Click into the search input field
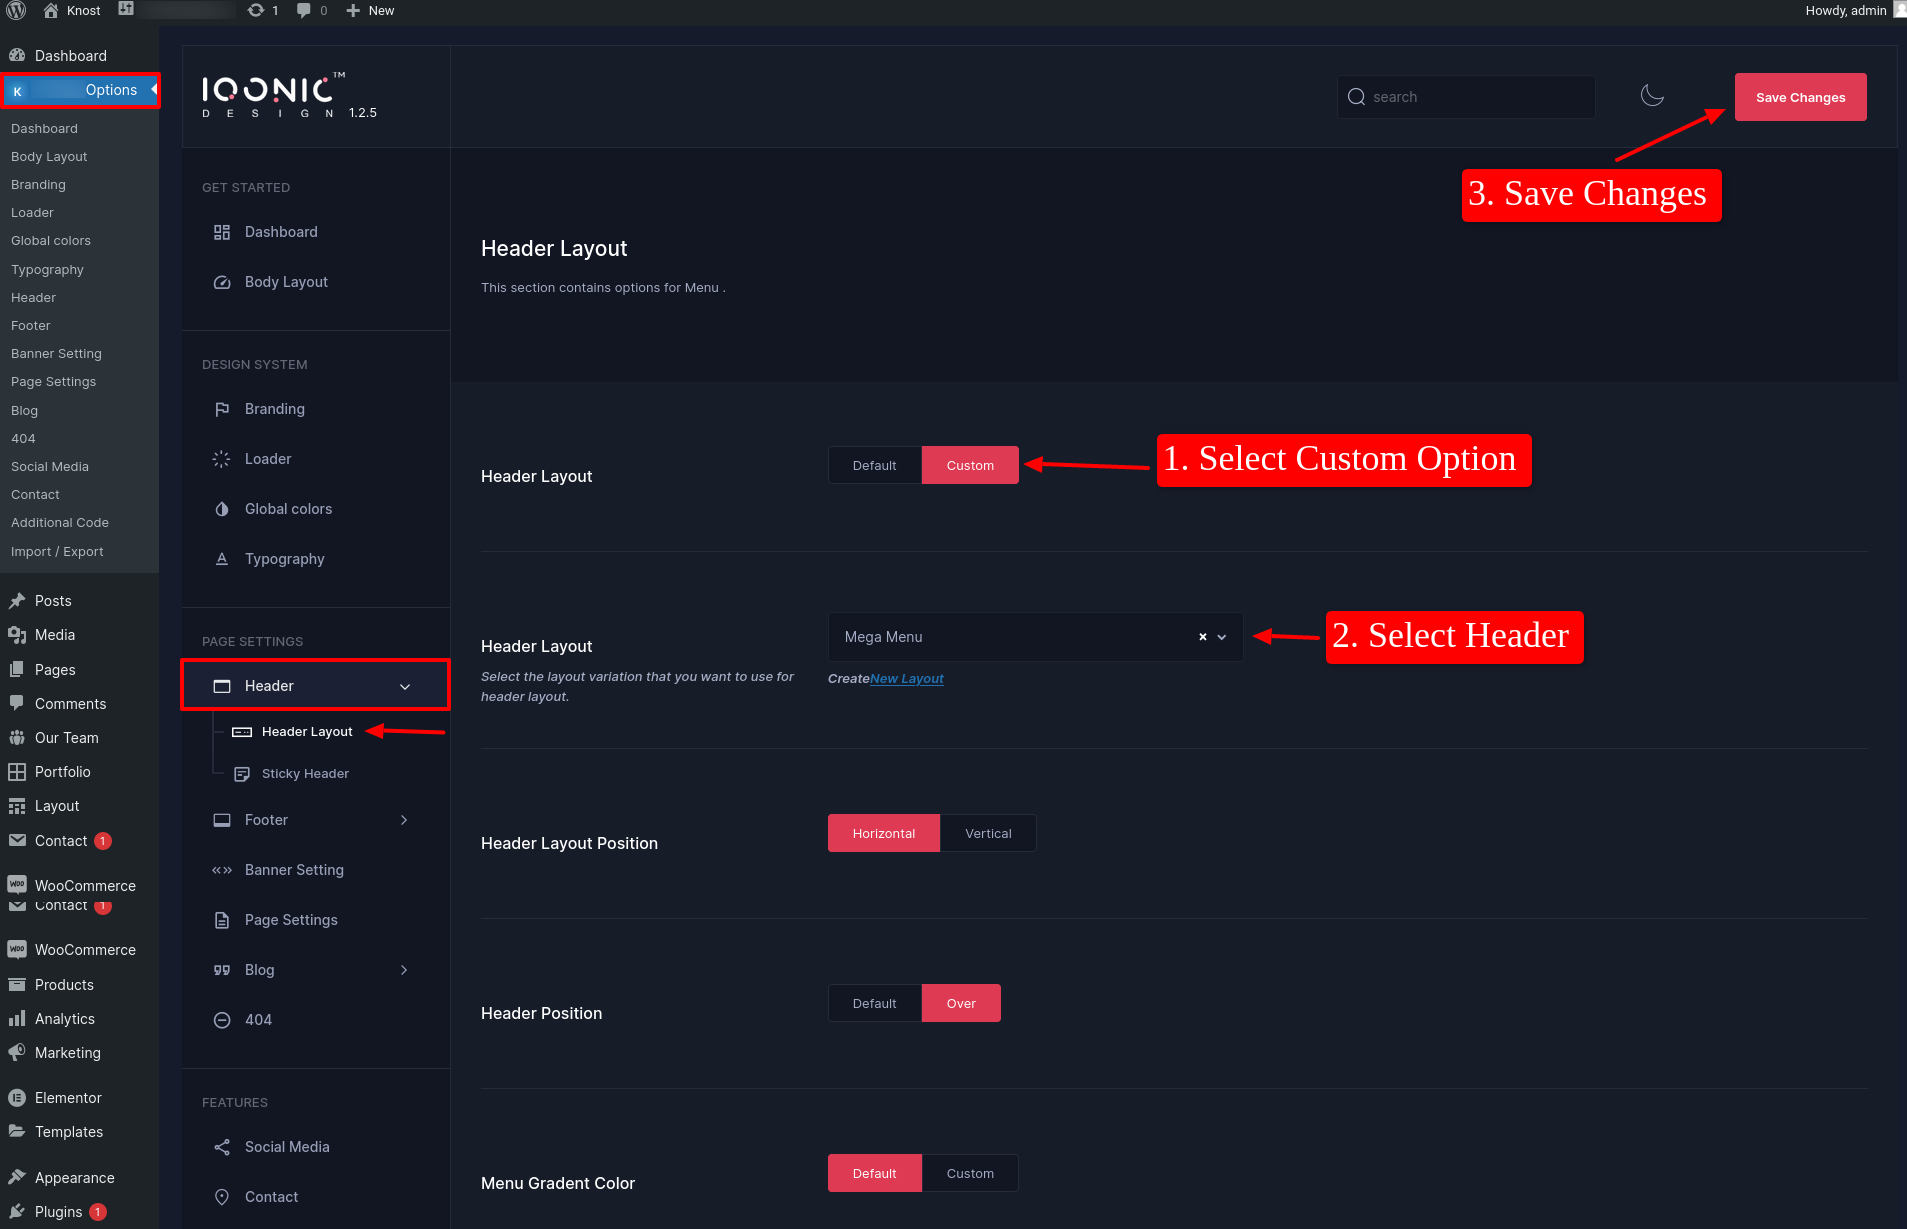This screenshot has height=1229, width=1907. tap(1466, 97)
